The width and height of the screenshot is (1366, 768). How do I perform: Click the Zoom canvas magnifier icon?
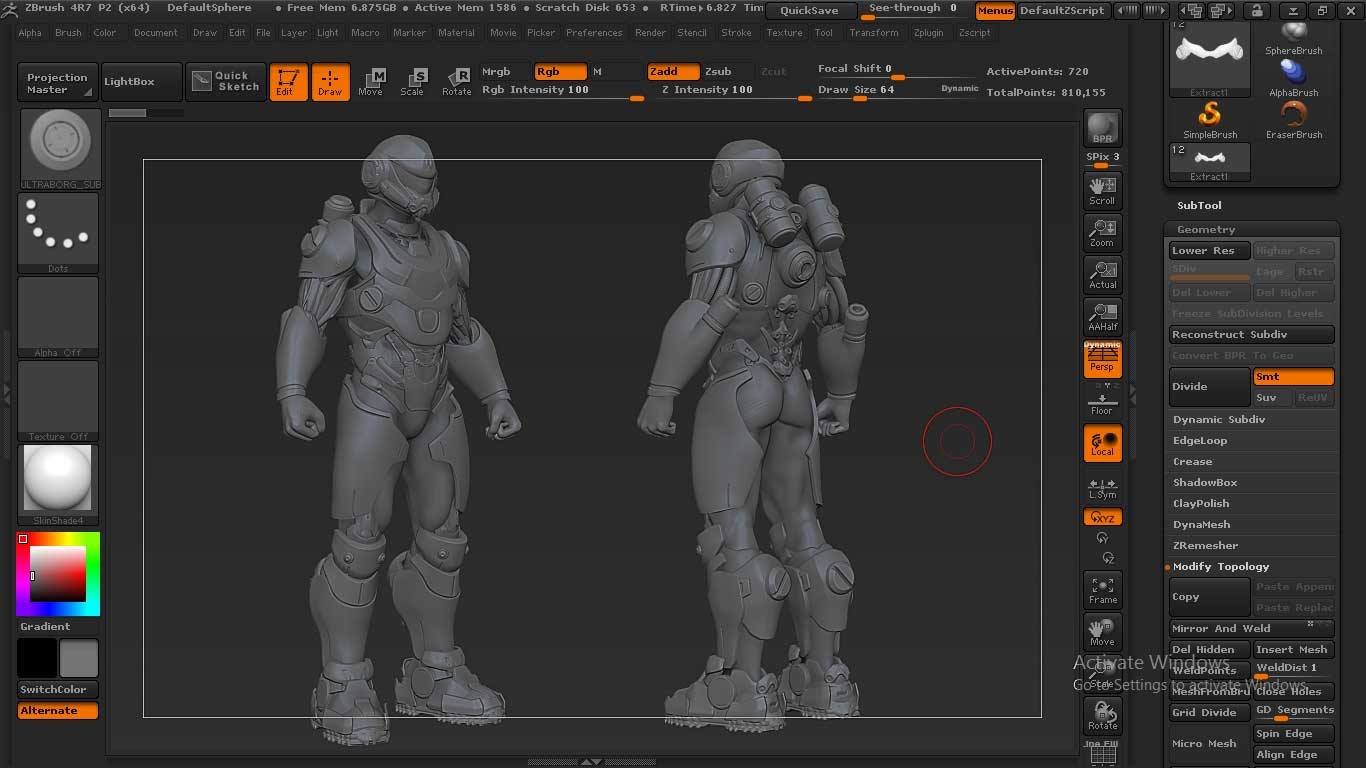point(1102,232)
